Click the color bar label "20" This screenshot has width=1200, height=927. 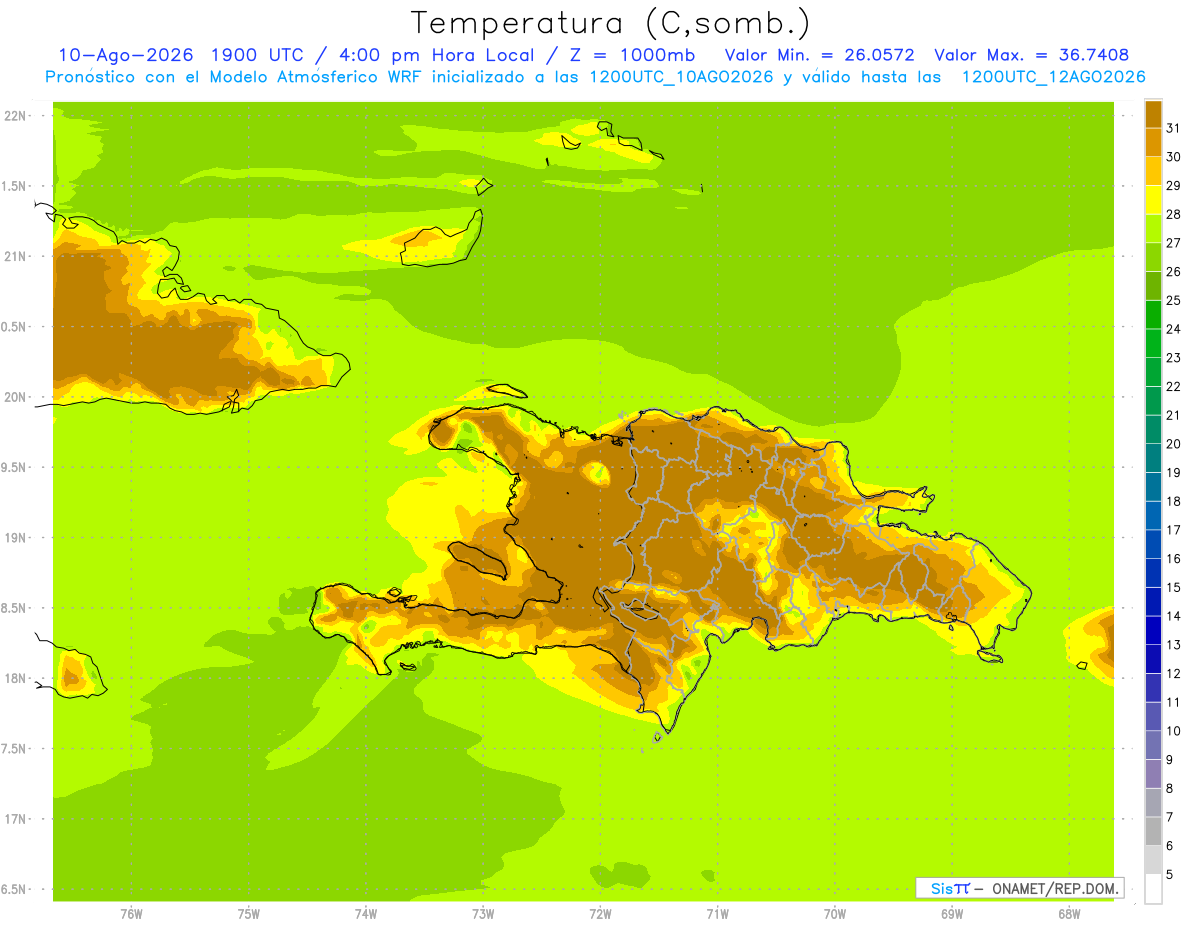coord(1174,444)
